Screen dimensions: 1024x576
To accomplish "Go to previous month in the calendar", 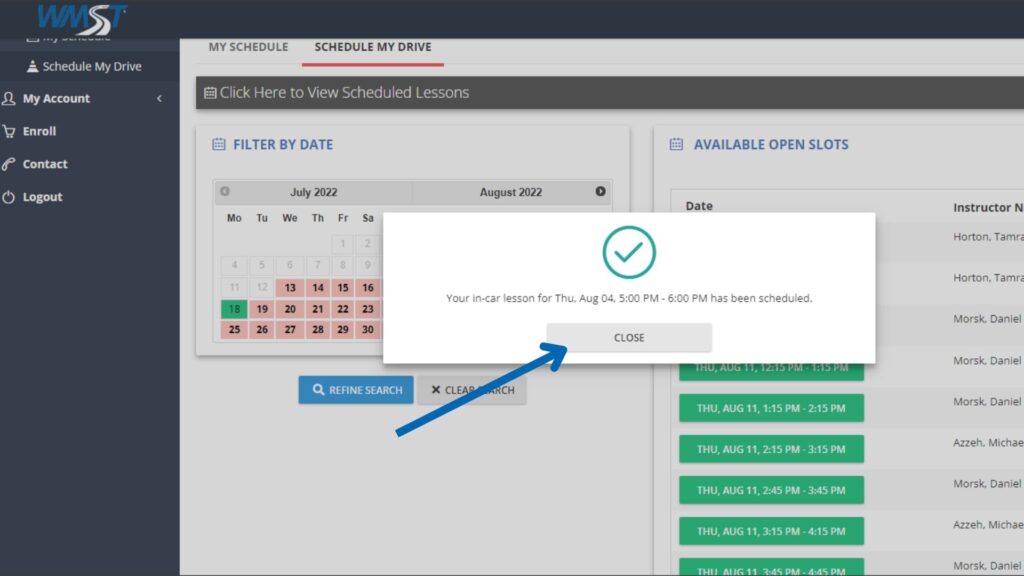I will [225, 191].
